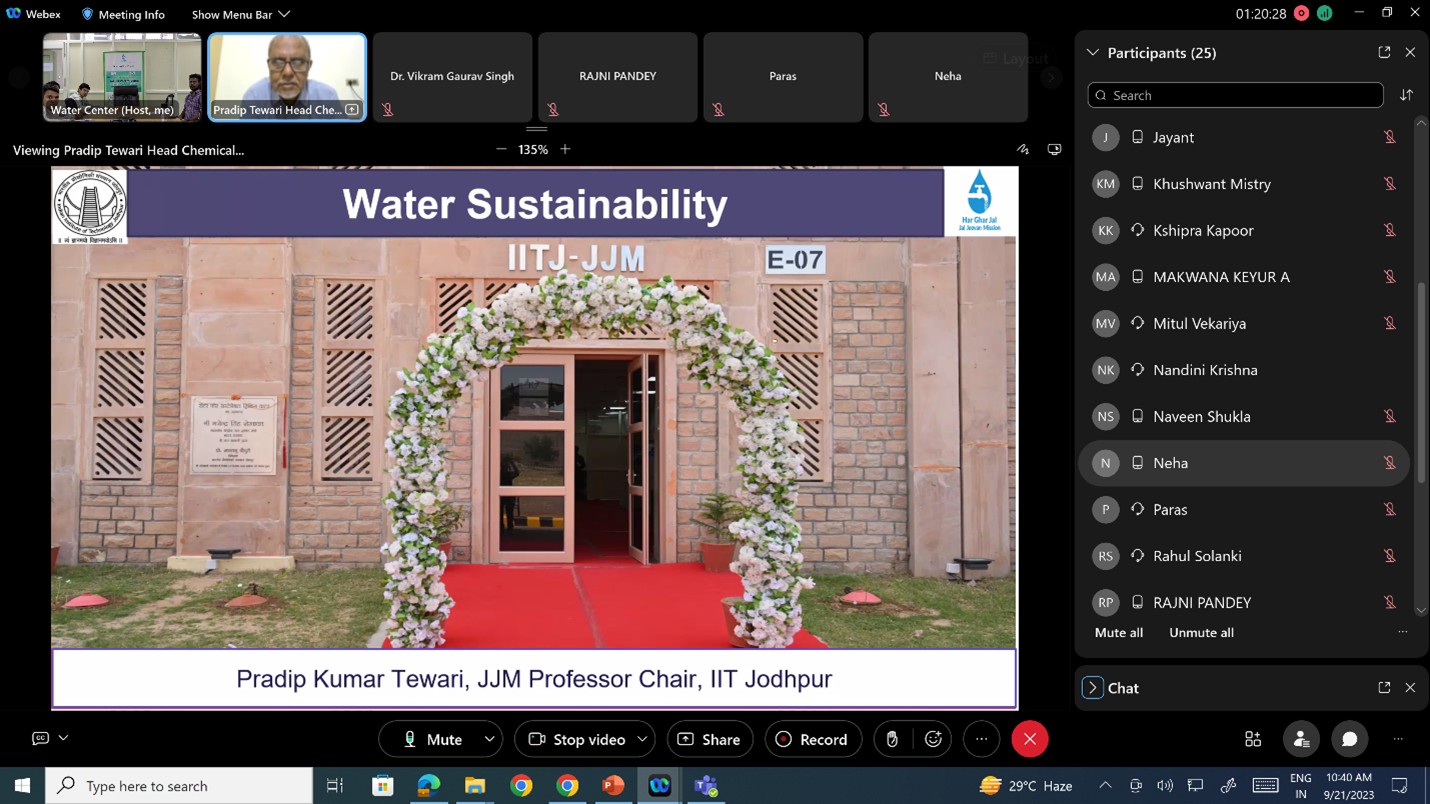Image resolution: width=1430 pixels, height=804 pixels.
Task: Click the Mute all button
Action: (1118, 632)
